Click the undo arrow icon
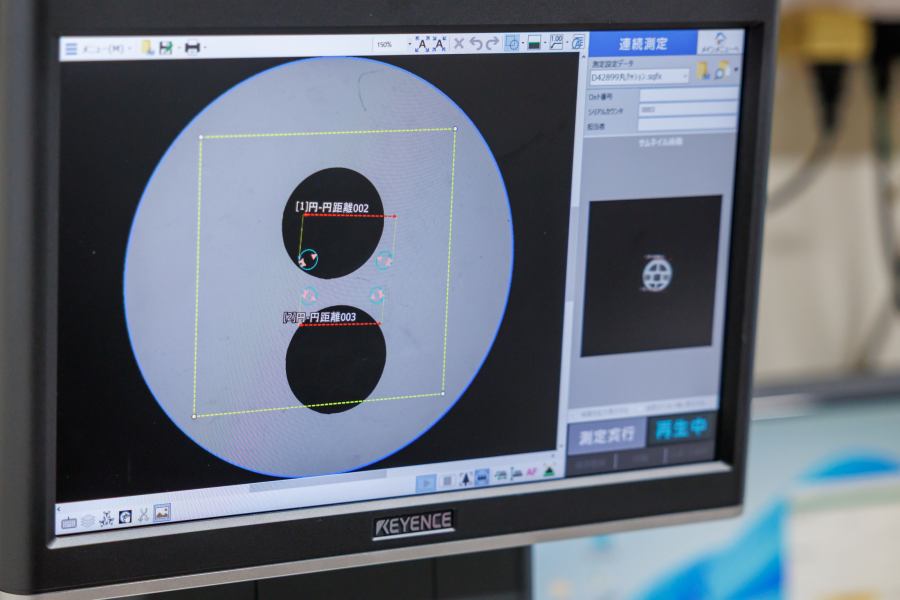 [476, 43]
